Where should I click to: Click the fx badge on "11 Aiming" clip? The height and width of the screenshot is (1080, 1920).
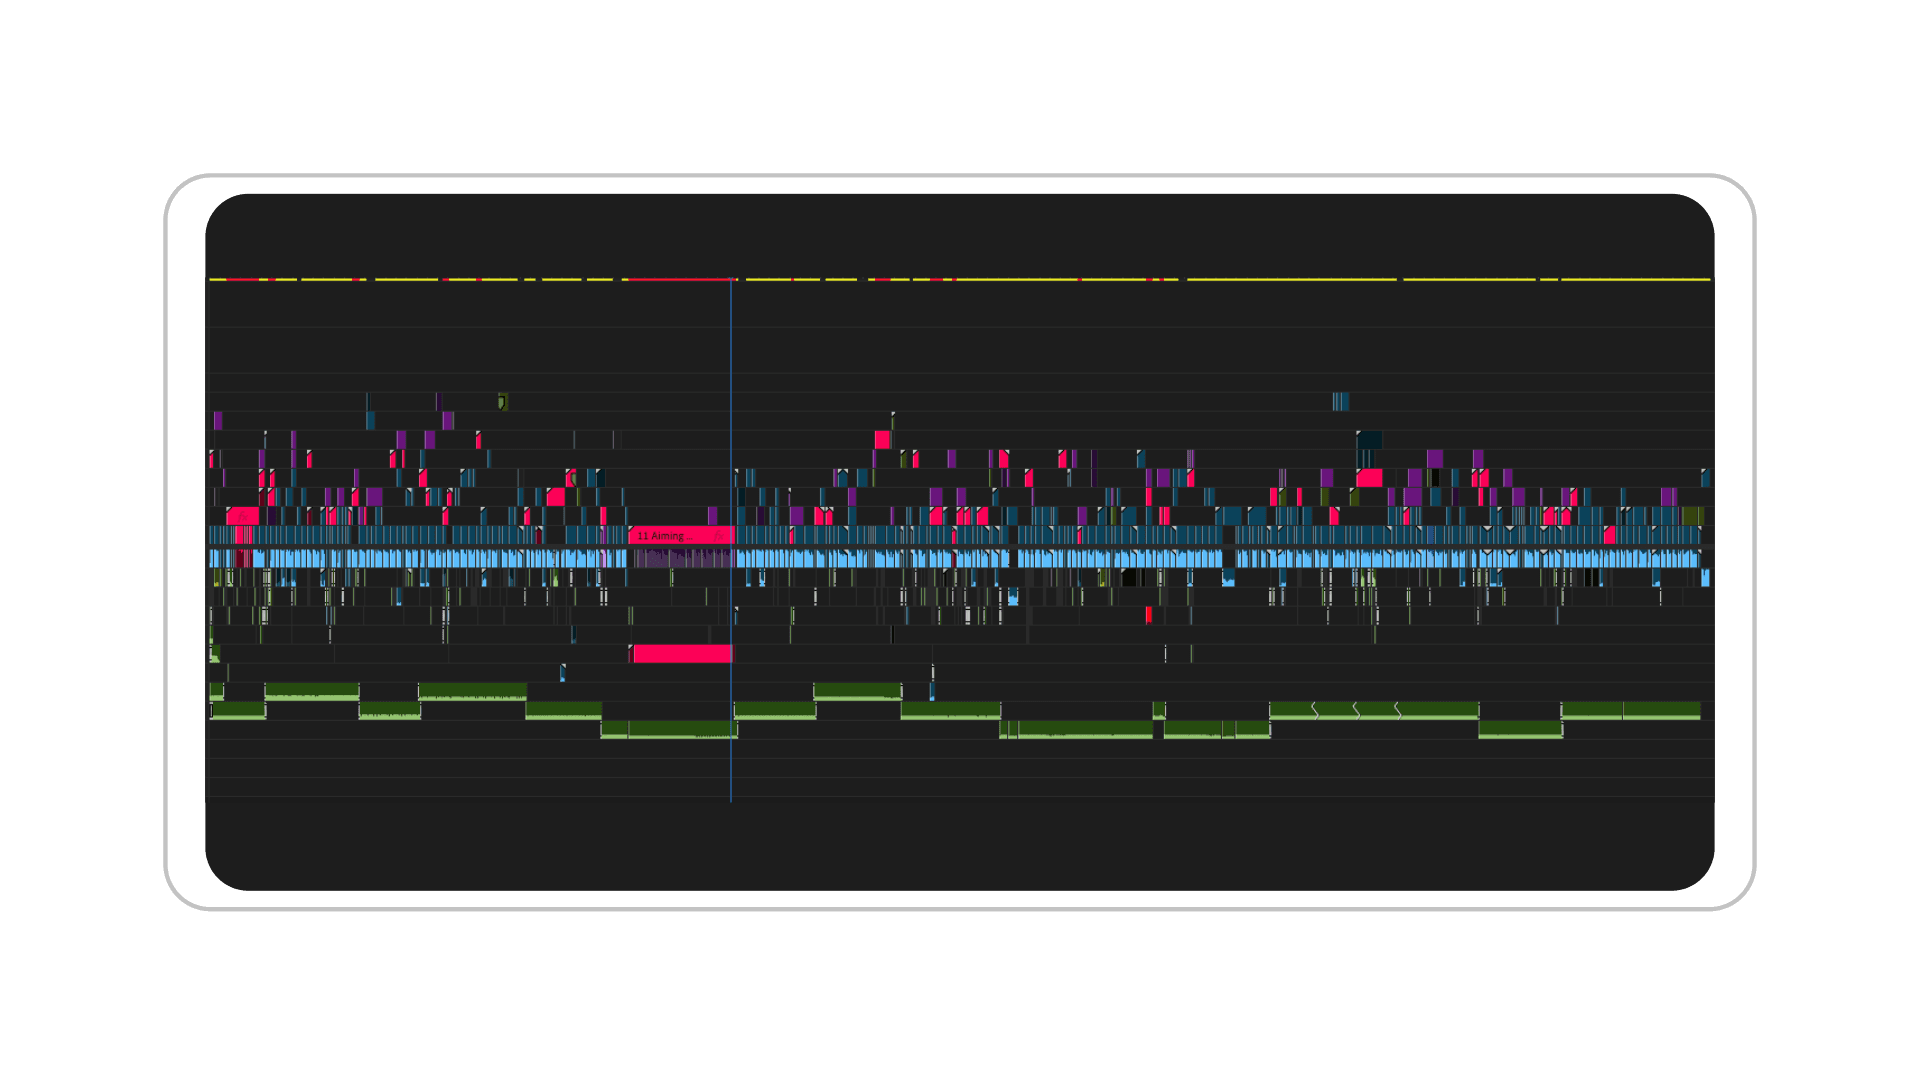click(718, 536)
